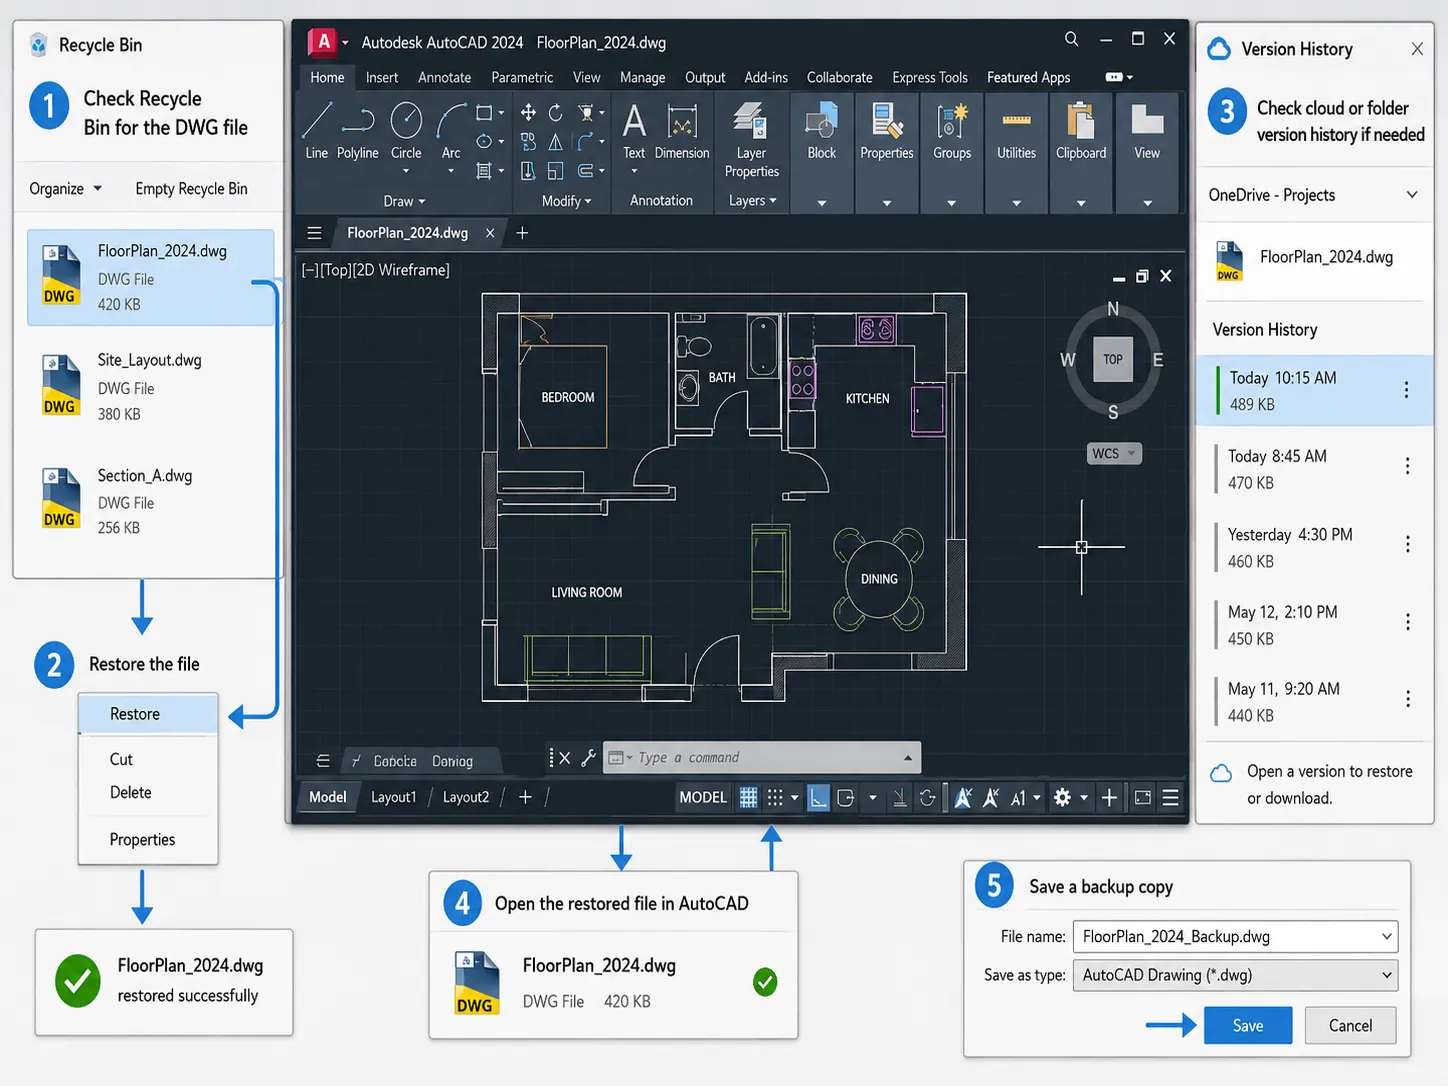Viewport: 1448px width, 1086px height.
Task: Select the Polyline tool
Action: click(357, 131)
